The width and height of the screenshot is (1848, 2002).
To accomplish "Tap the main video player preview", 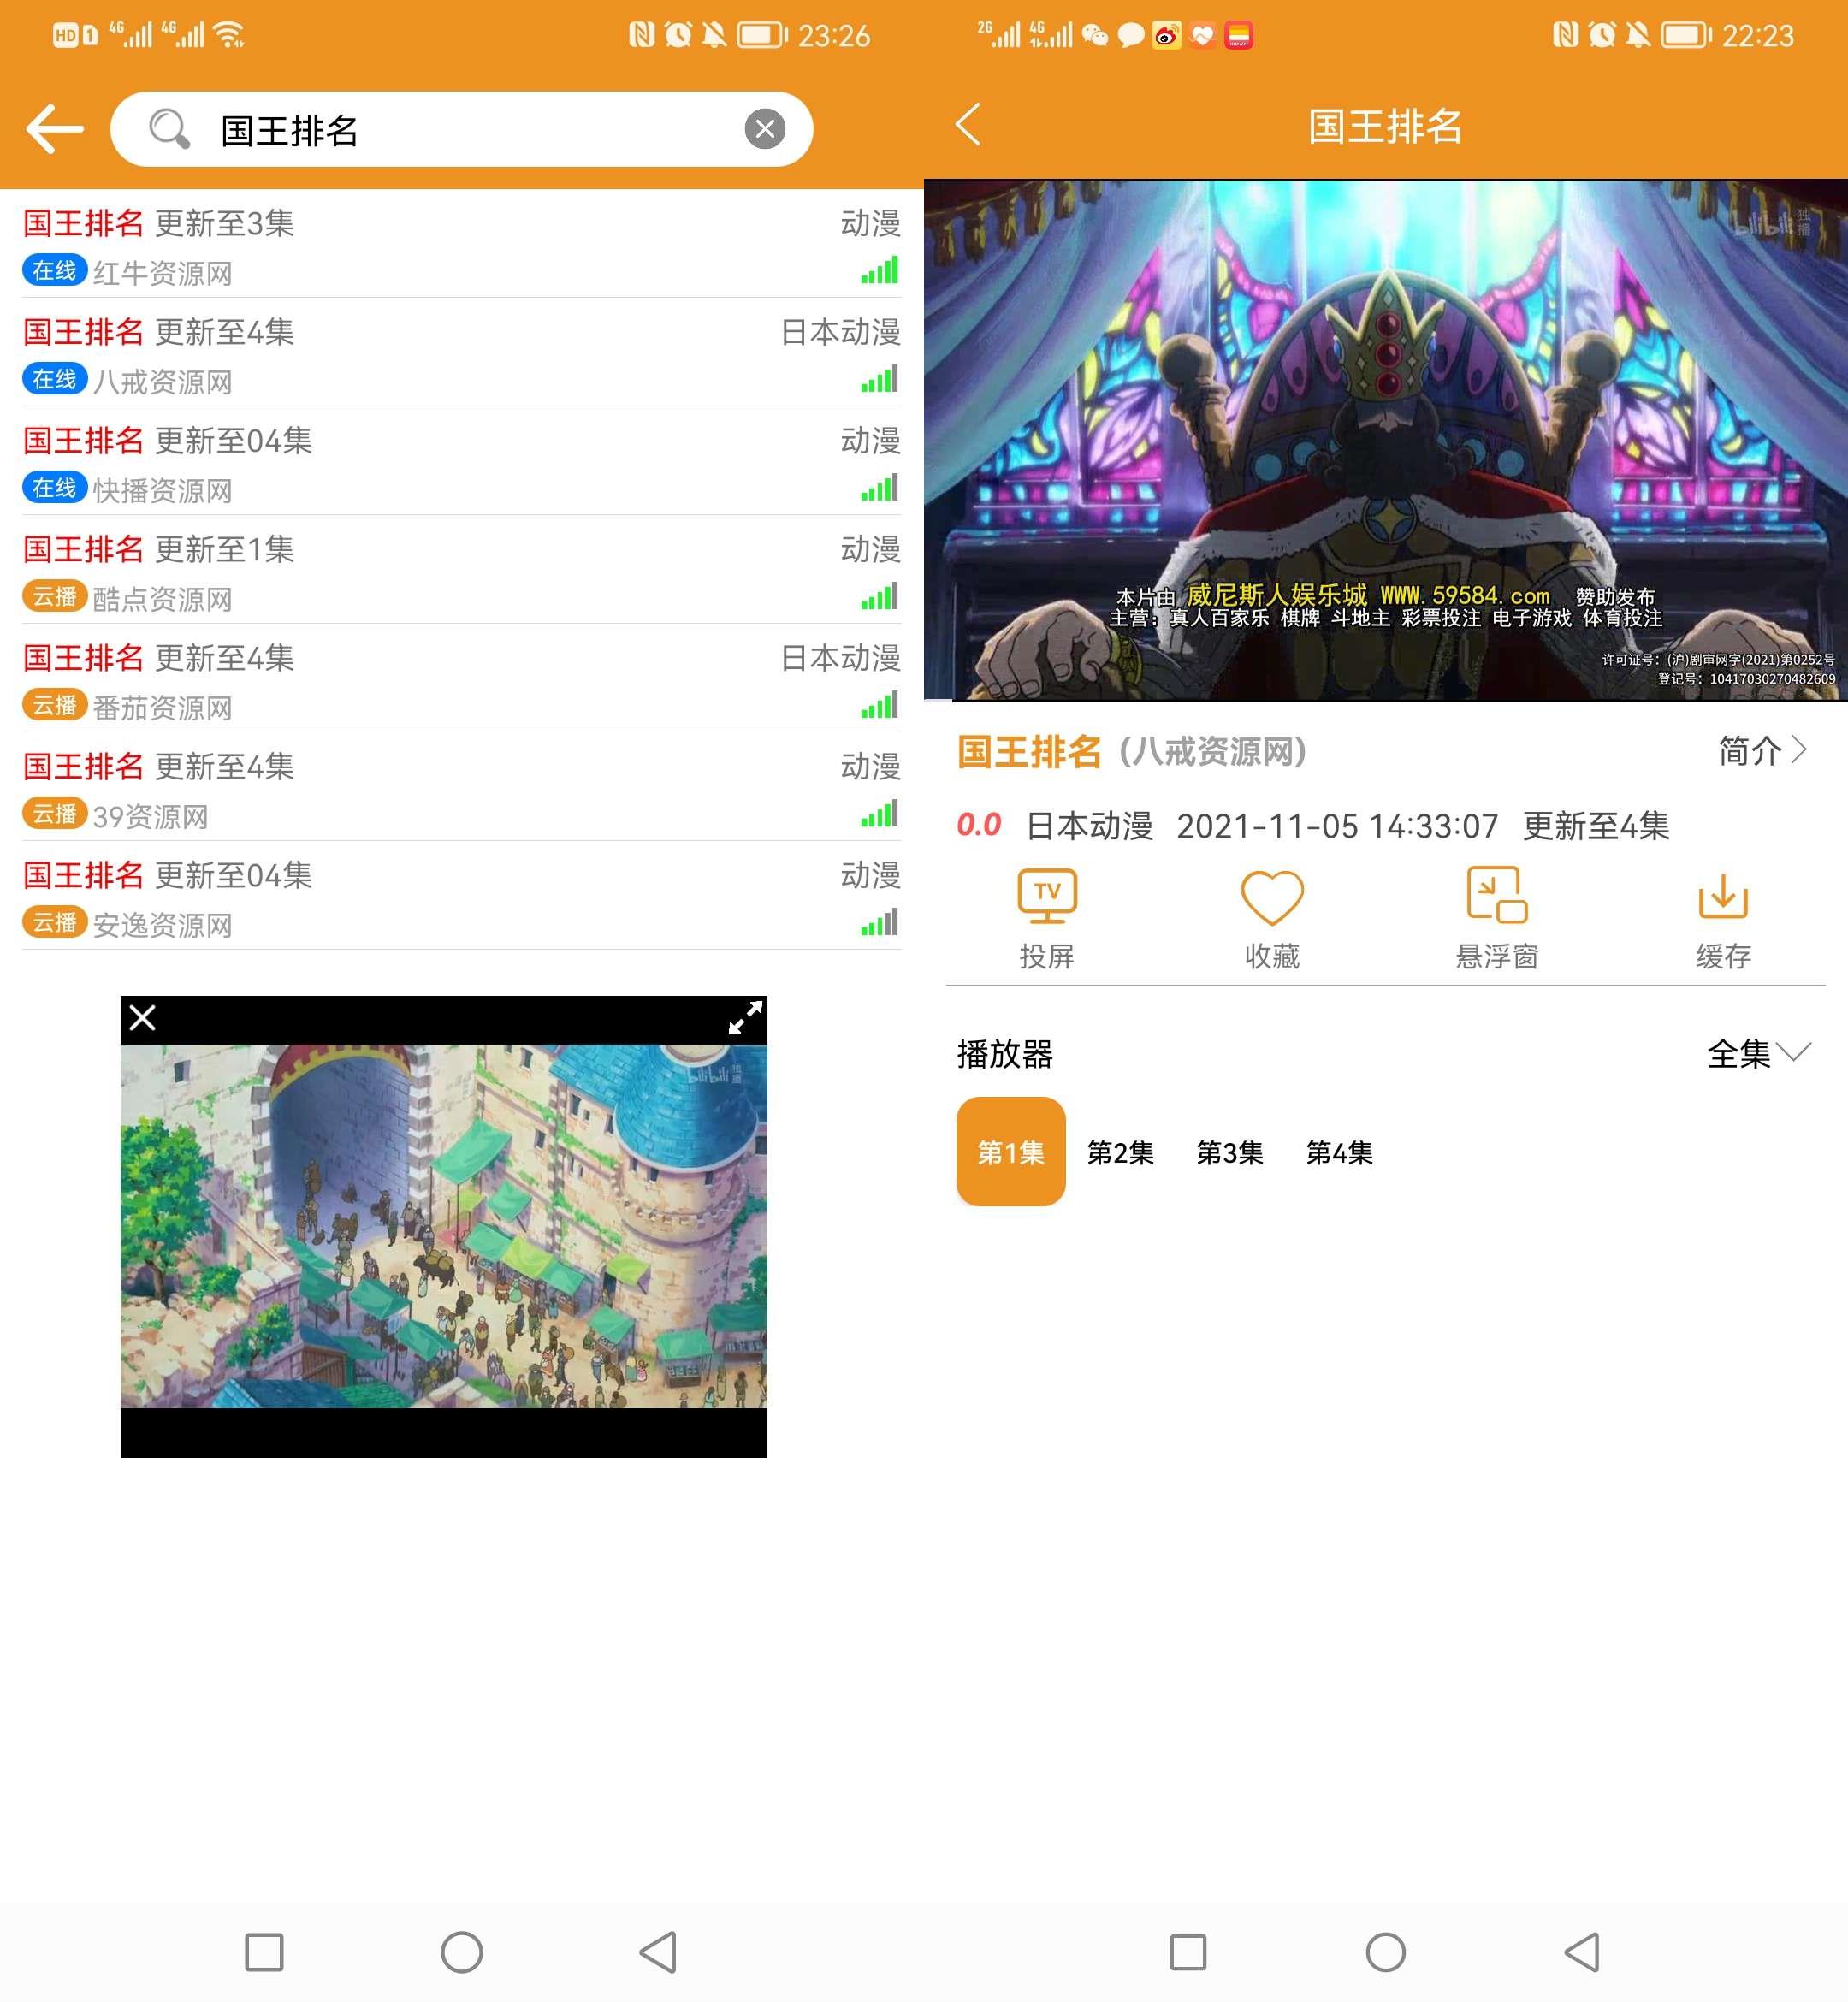I will (1386, 440).
